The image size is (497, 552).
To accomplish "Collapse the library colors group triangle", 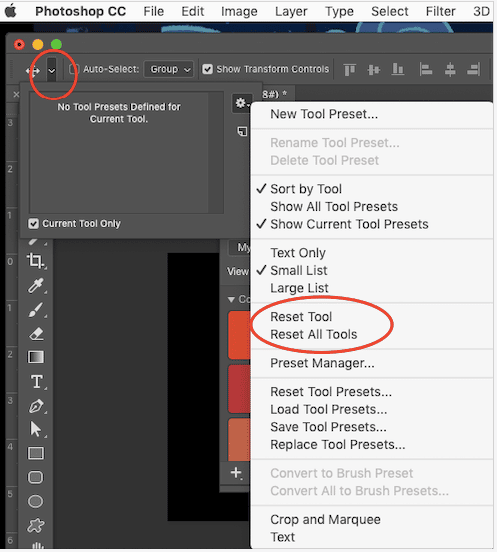I will [231, 299].
